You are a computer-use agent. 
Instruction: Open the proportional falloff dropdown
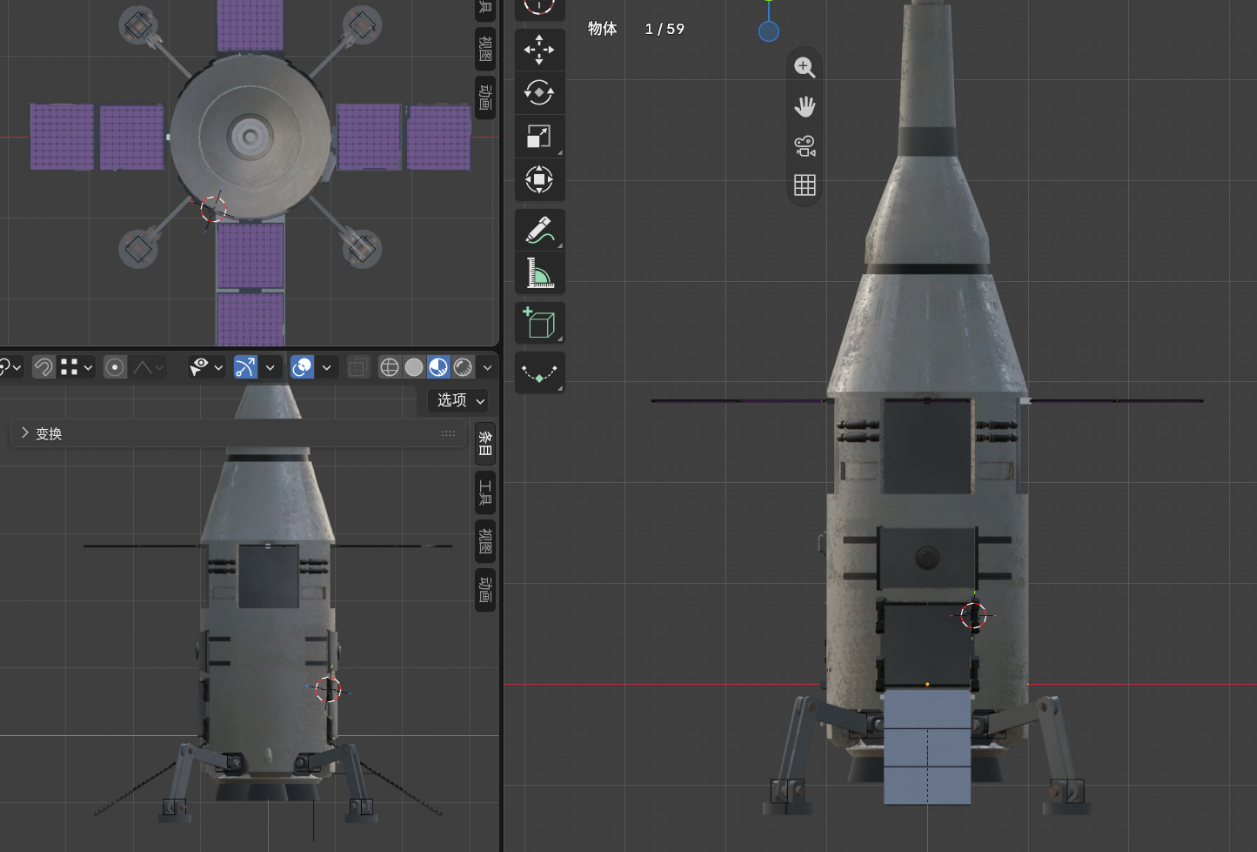coord(146,367)
